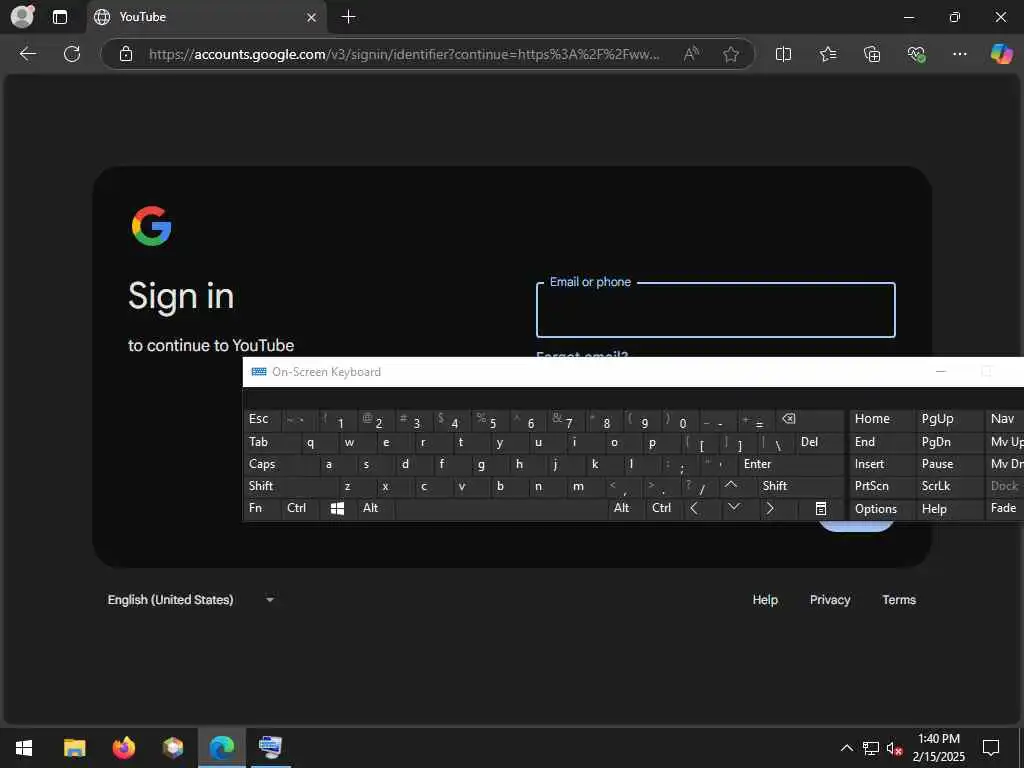
Task: Click the space bar key
Action: pyautogui.click(x=501, y=508)
